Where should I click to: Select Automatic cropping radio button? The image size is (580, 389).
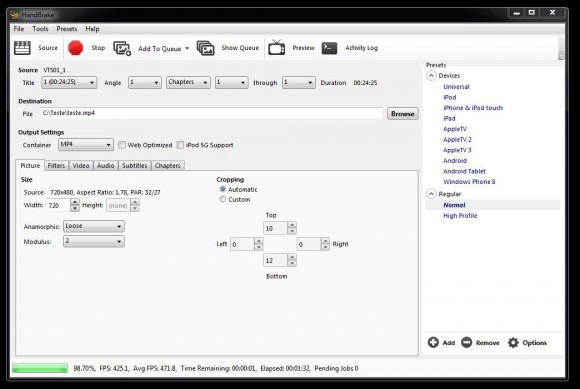pyautogui.click(x=223, y=189)
